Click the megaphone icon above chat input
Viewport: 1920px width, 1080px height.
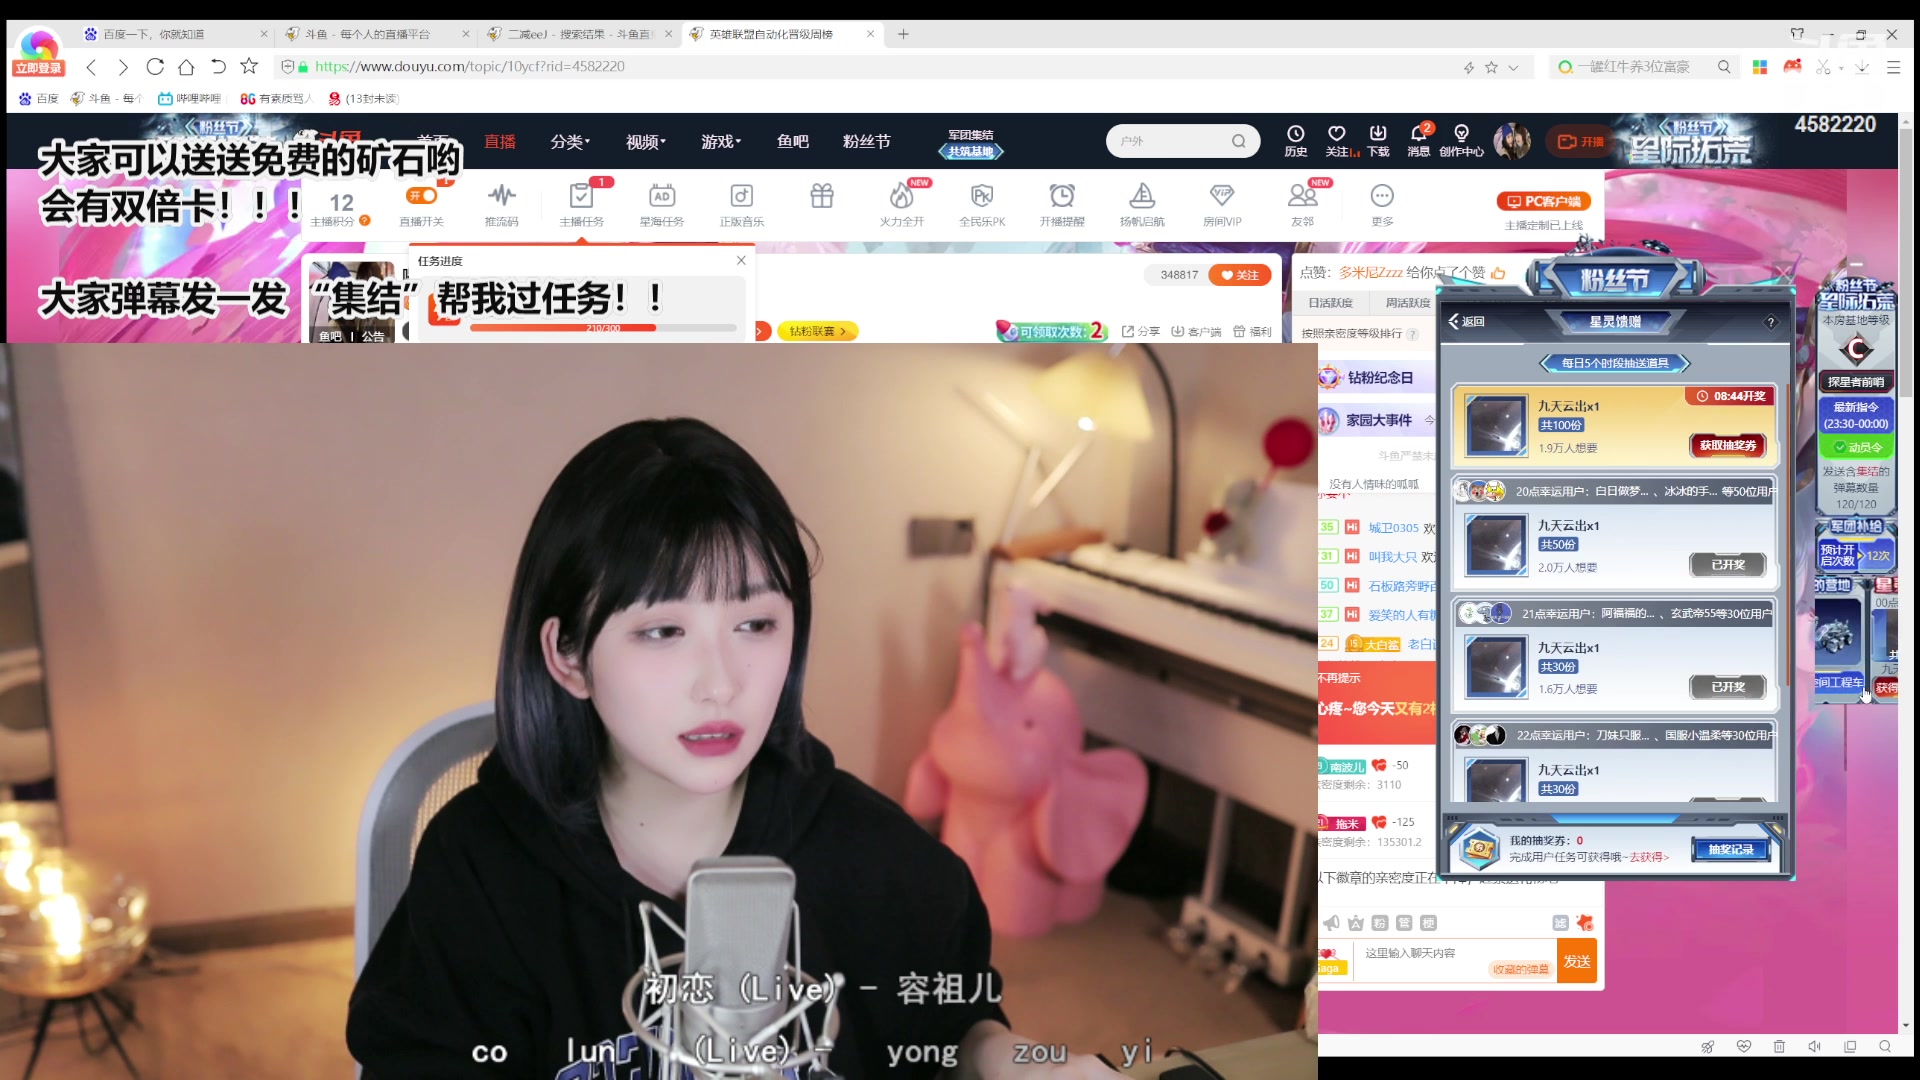coord(1331,923)
